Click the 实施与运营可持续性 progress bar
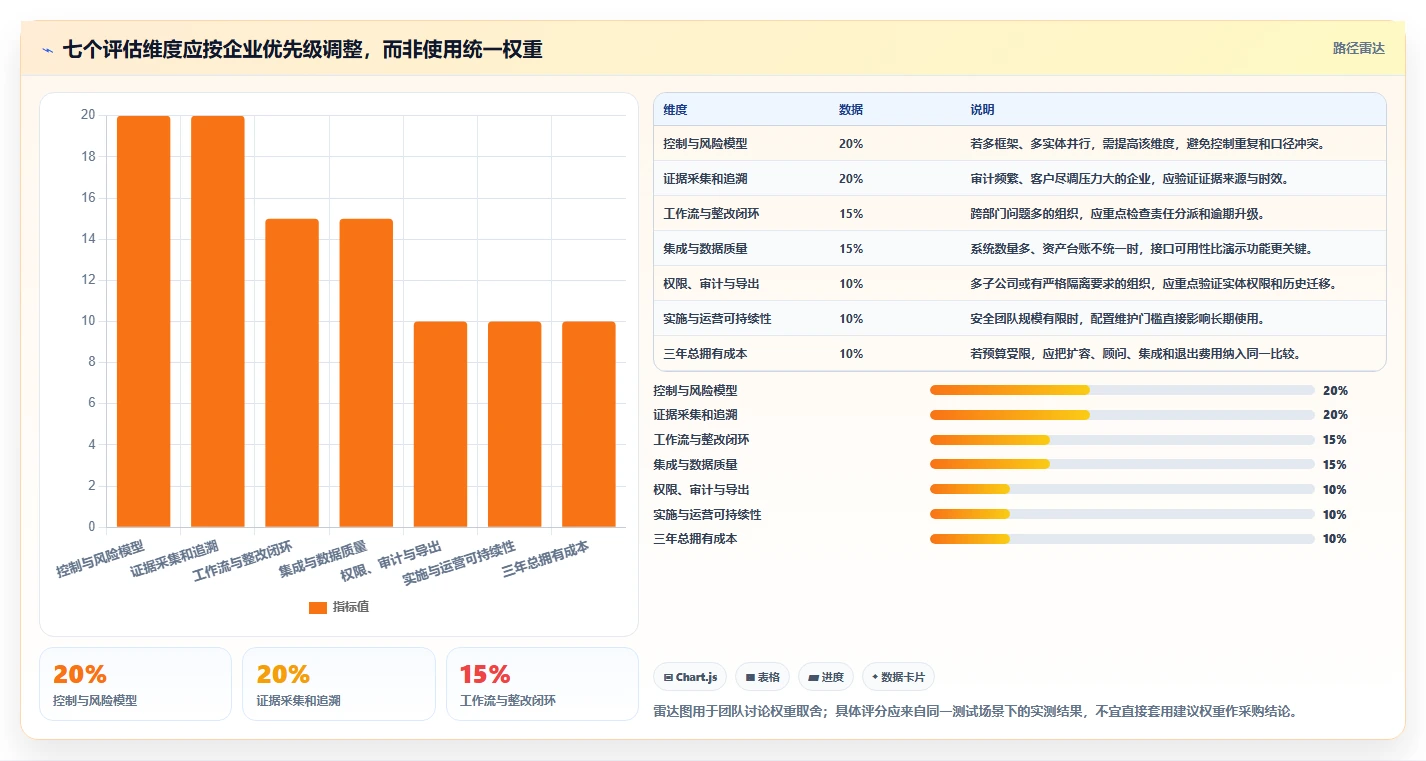1426x761 pixels. [1122, 514]
